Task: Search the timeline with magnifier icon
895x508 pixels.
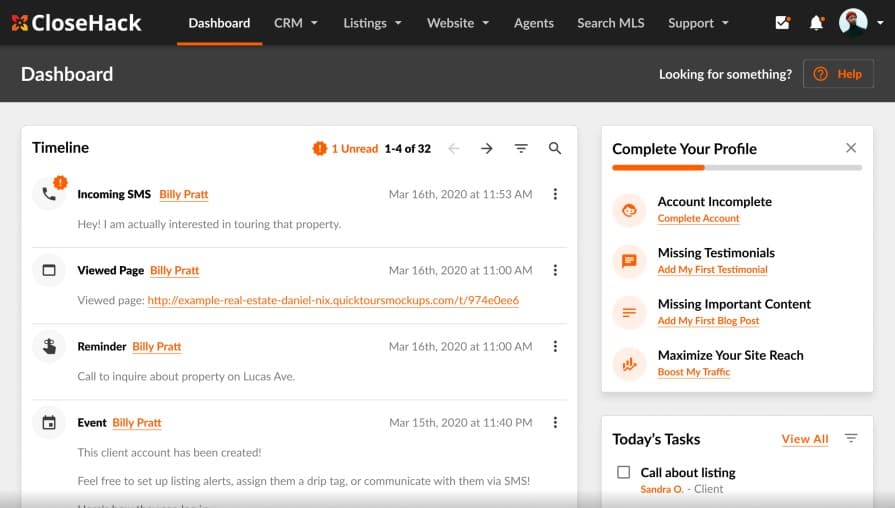Action: tap(555, 148)
